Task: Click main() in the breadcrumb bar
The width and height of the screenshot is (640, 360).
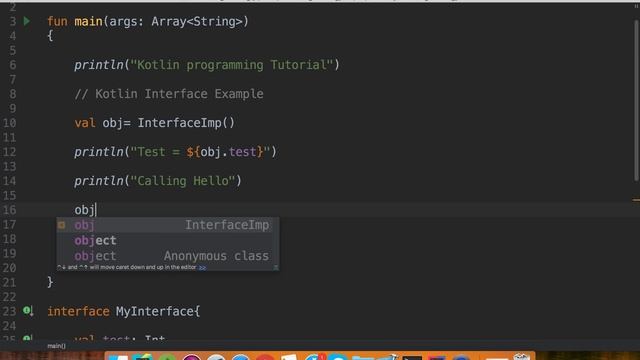Action: pyautogui.click(x=56, y=346)
